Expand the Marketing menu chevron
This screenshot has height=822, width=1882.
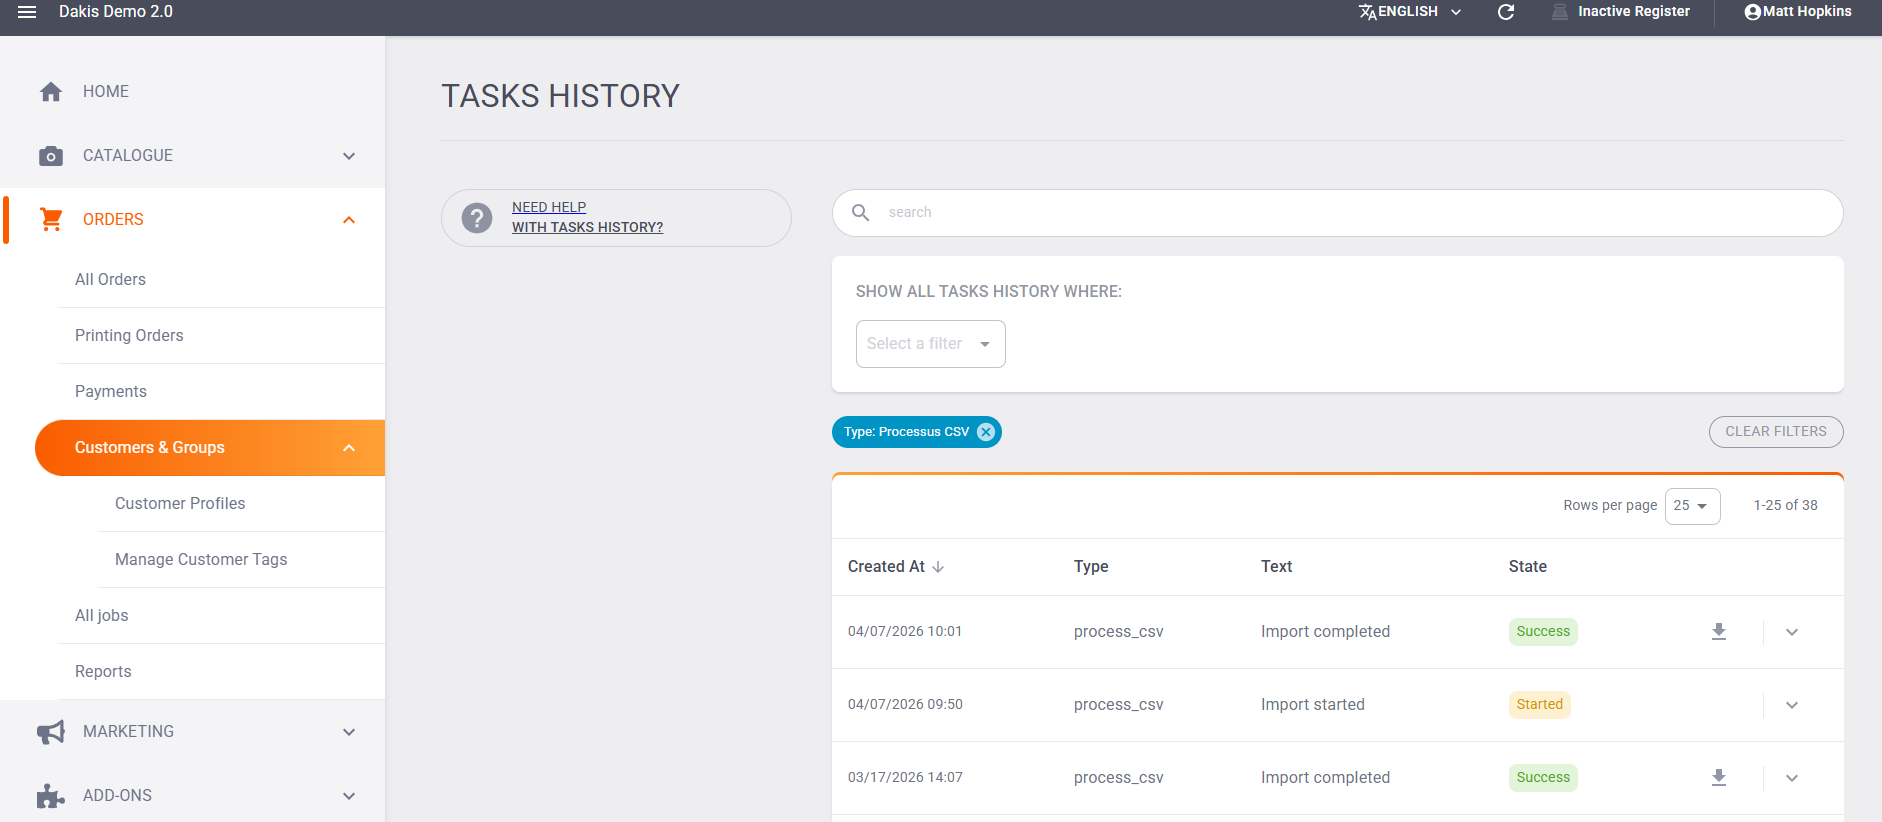[349, 732]
